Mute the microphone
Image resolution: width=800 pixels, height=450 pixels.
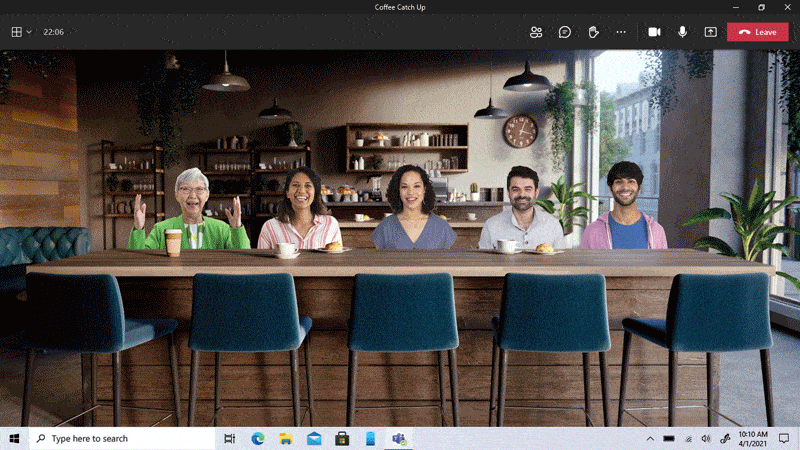coord(682,32)
